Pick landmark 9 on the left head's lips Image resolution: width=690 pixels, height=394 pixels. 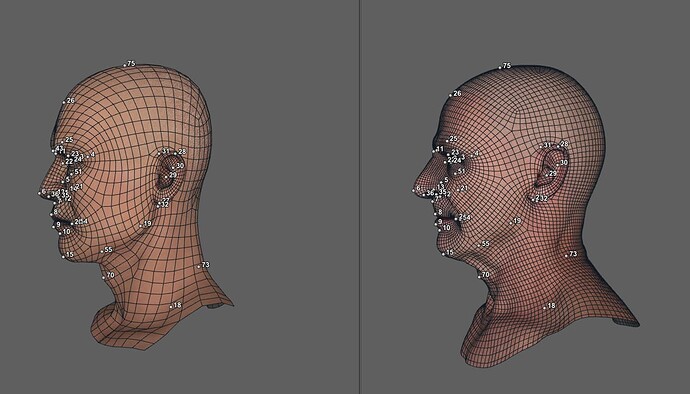click(x=53, y=226)
